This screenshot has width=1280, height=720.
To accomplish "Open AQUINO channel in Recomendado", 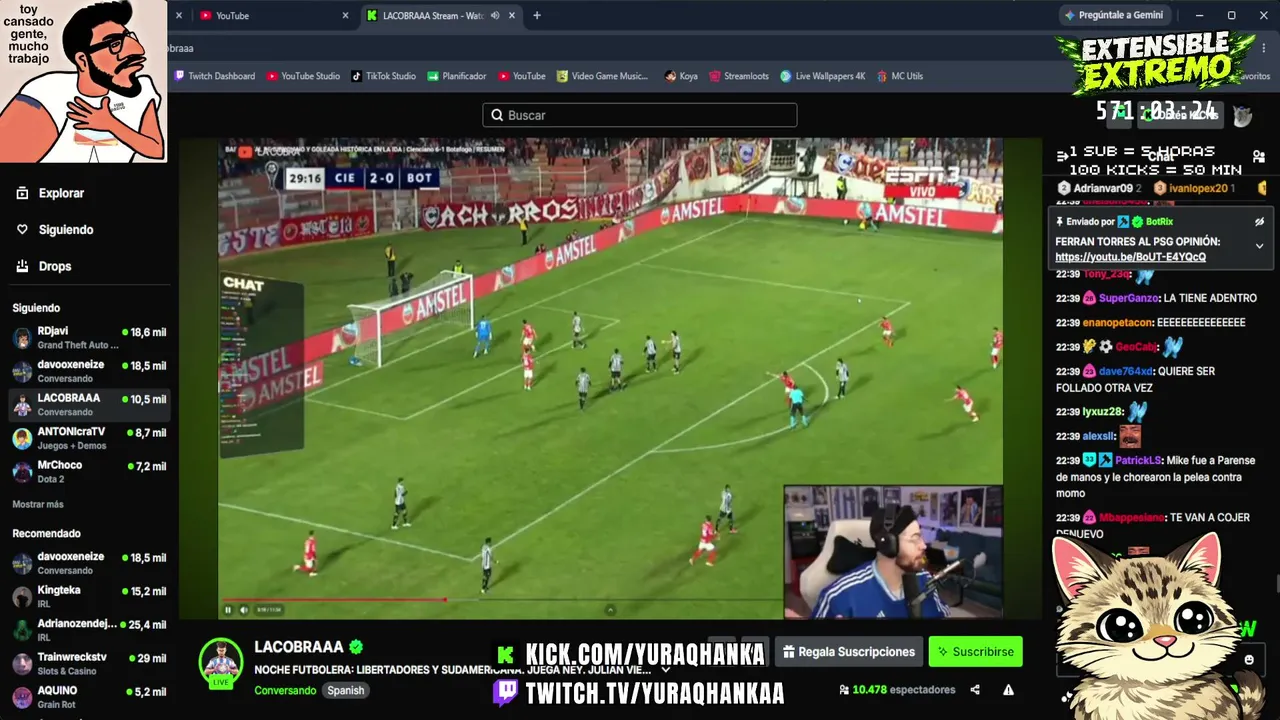I will pyautogui.click(x=88, y=697).
